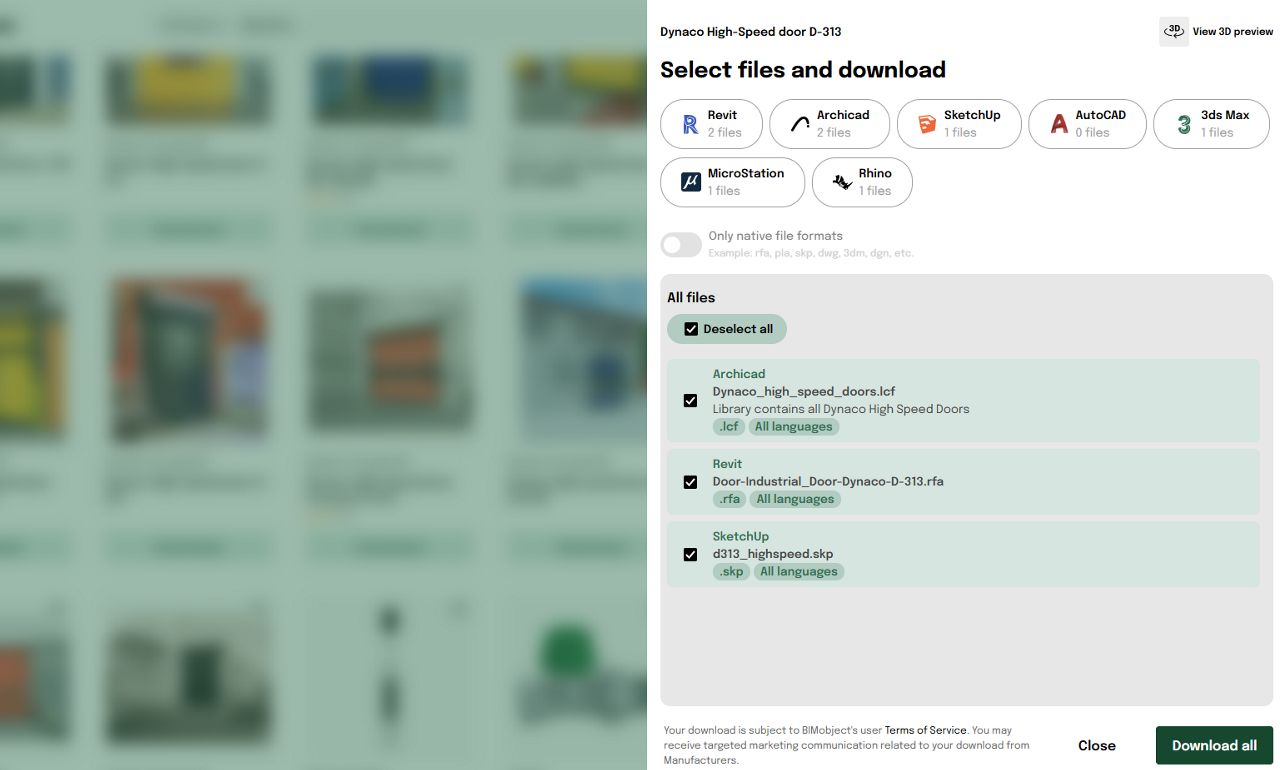The image size is (1280, 770).
Task: Click the .lcf format tag
Action: (729, 427)
